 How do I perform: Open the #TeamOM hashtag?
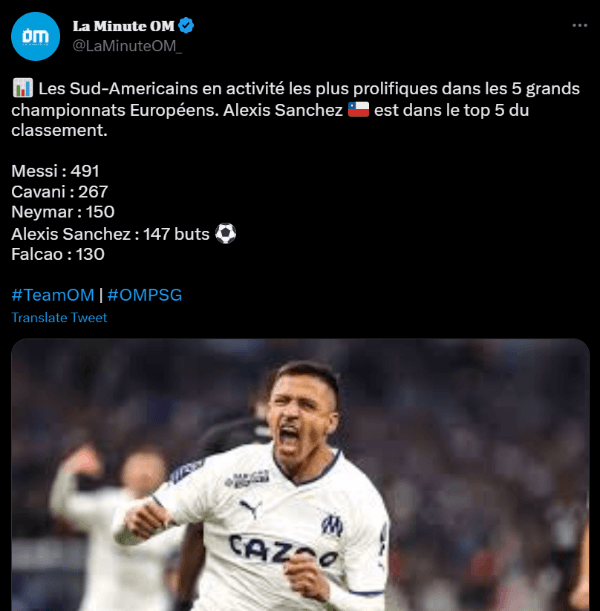pyautogui.click(x=53, y=295)
